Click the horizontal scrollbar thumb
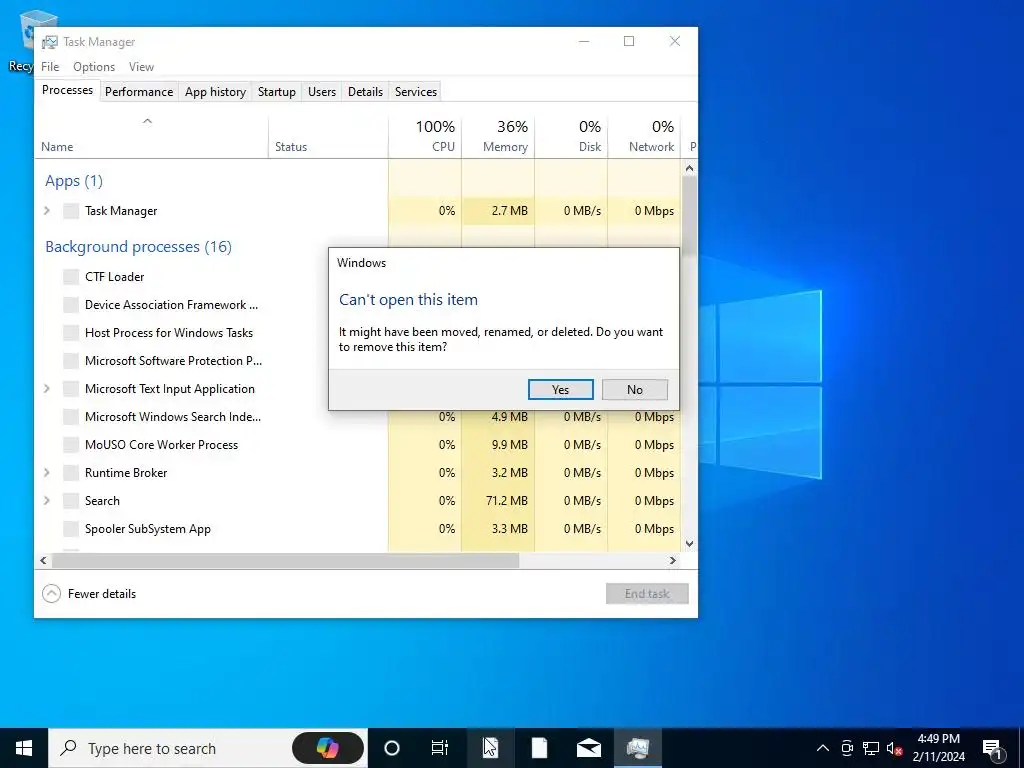This screenshot has height=768, width=1024. [x=285, y=560]
